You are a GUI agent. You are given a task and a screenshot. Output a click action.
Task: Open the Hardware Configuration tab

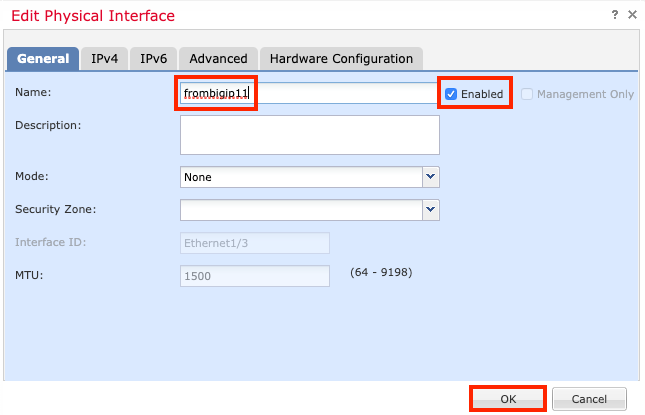[341, 59]
